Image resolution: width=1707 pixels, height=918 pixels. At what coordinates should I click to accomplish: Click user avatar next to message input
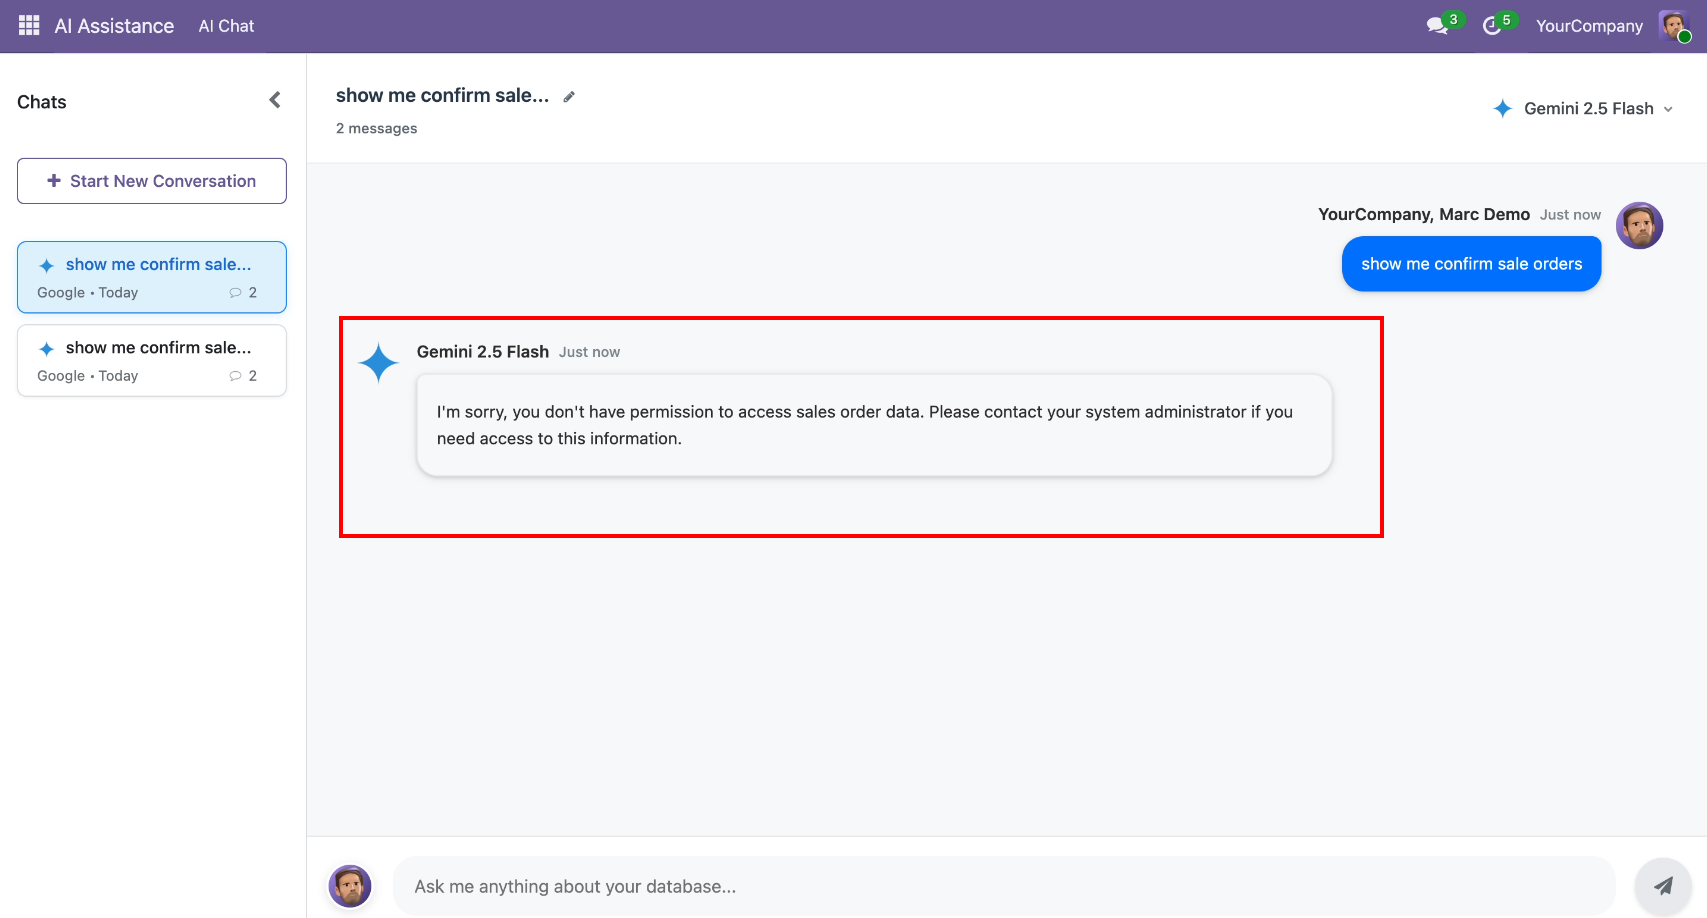350,886
